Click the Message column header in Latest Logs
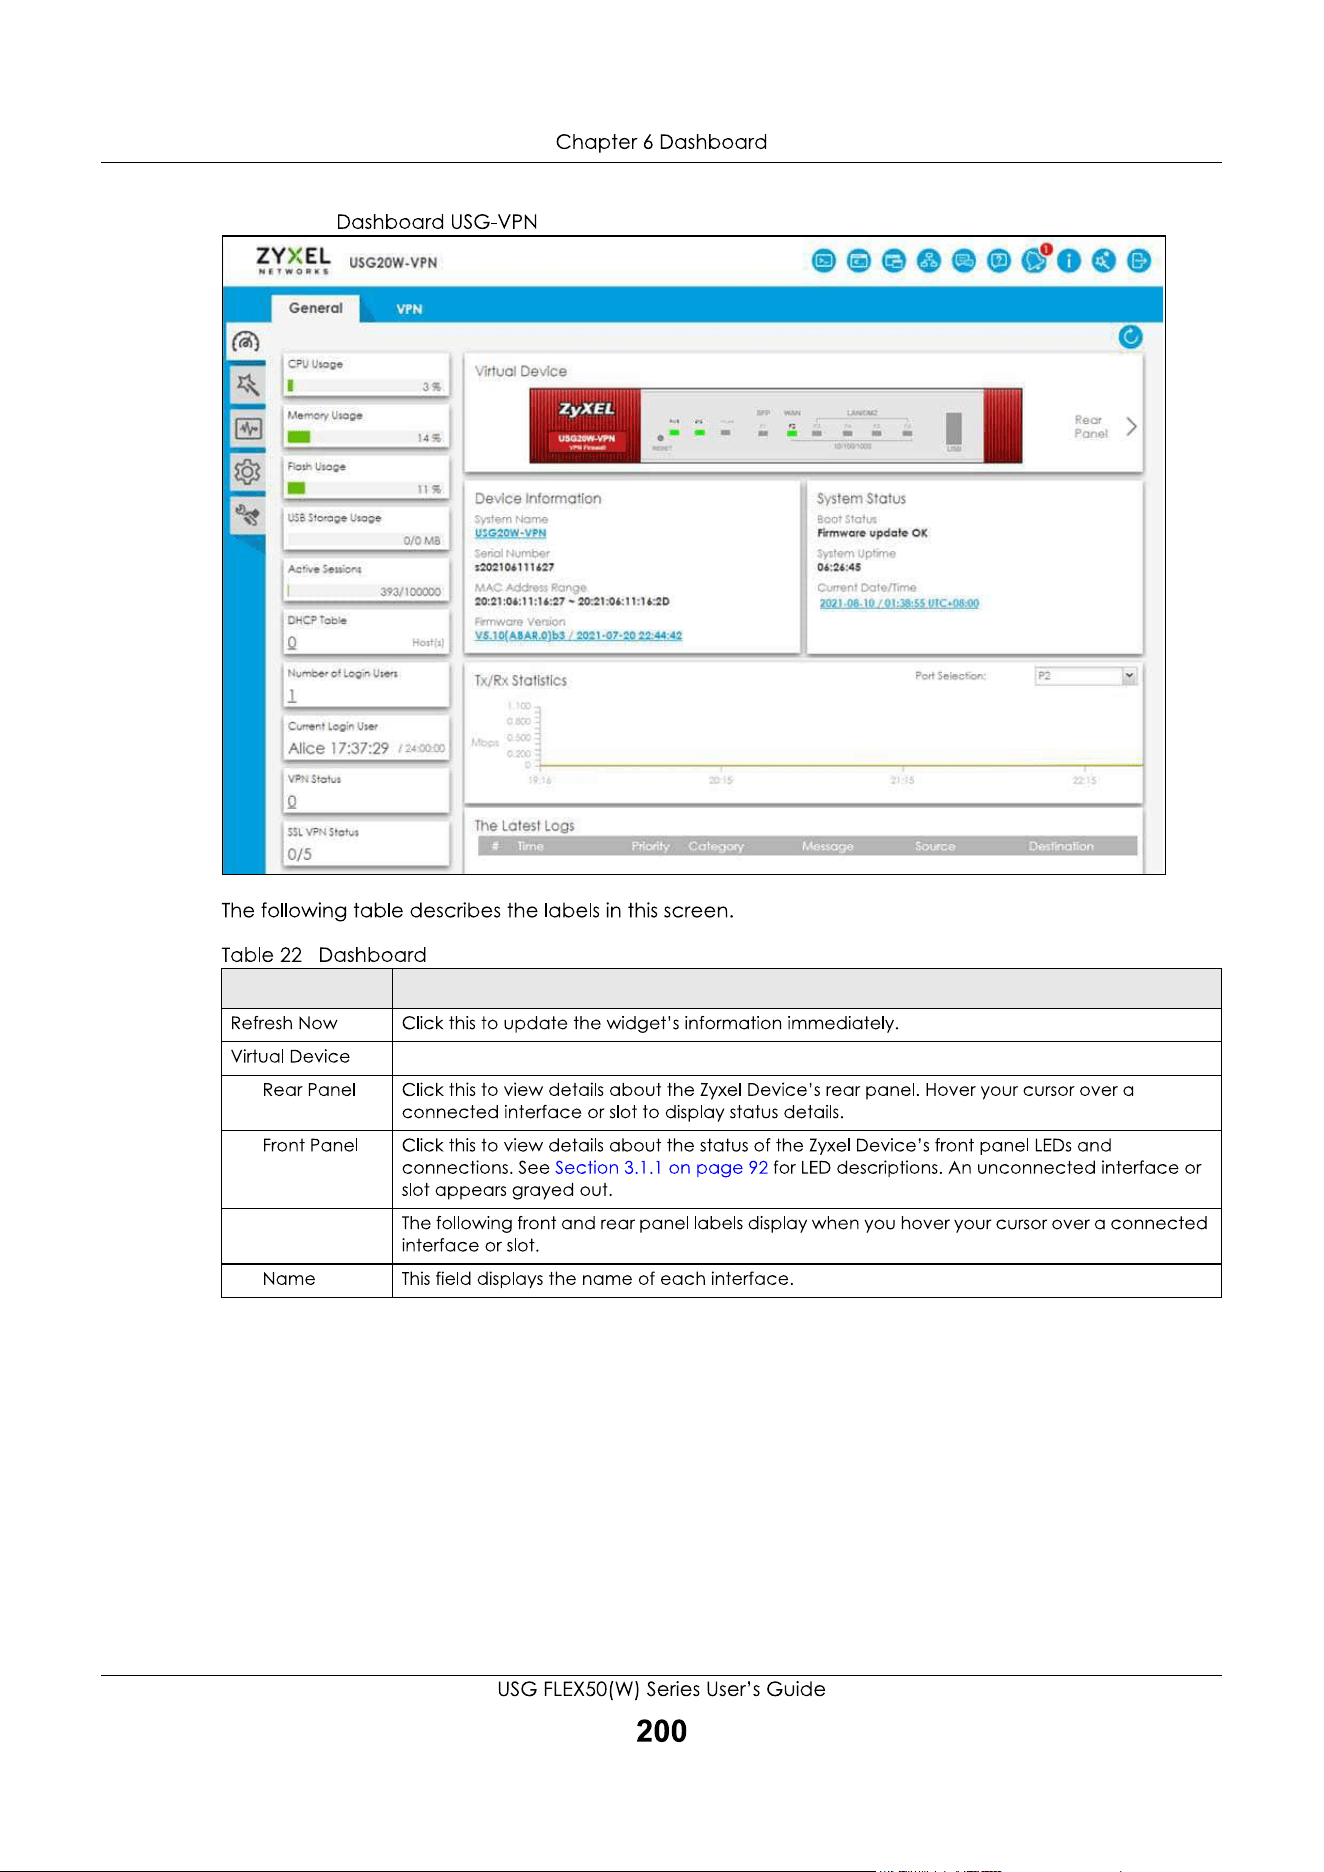 pyautogui.click(x=828, y=847)
